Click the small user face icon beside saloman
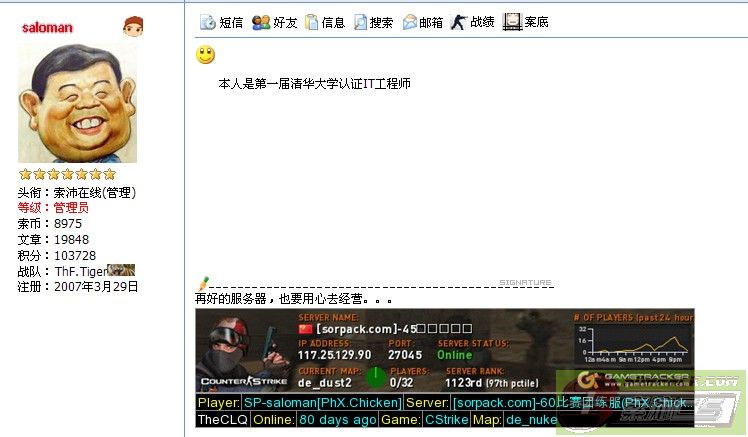 click(x=133, y=26)
